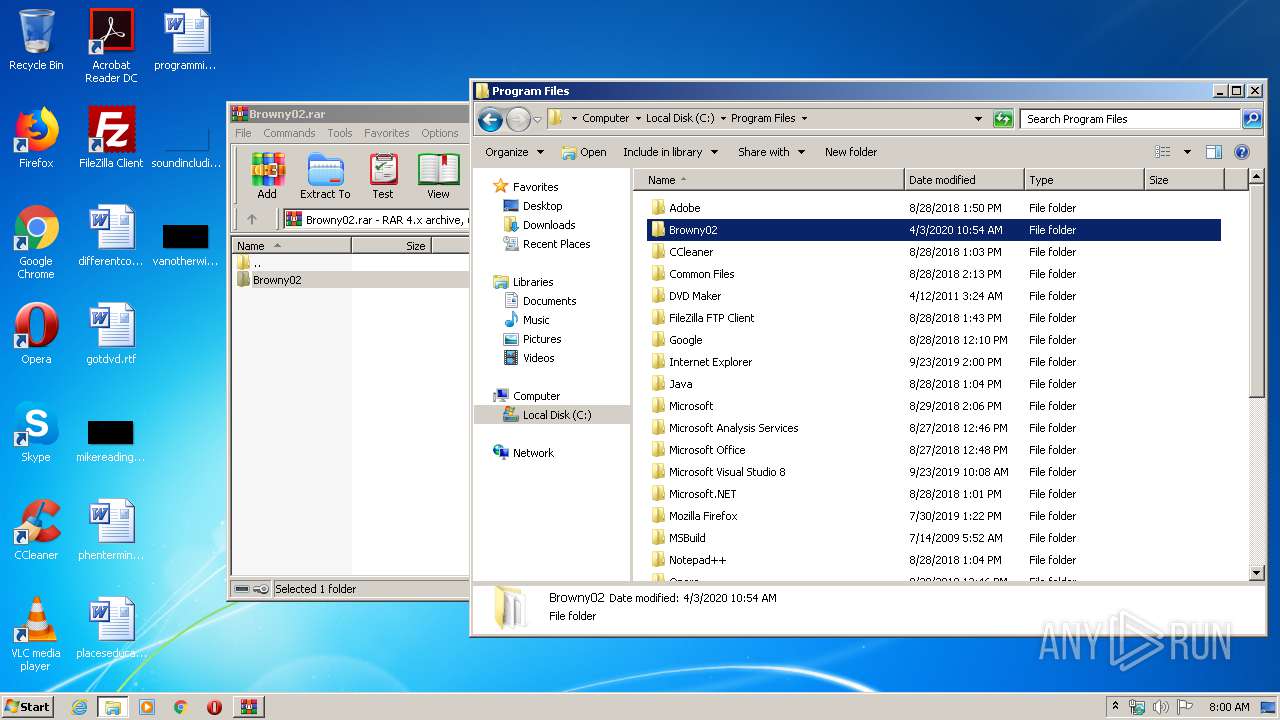Sort WinRAR list by Name column
This screenshot has width=1280, height=720.
click(291, 245)
